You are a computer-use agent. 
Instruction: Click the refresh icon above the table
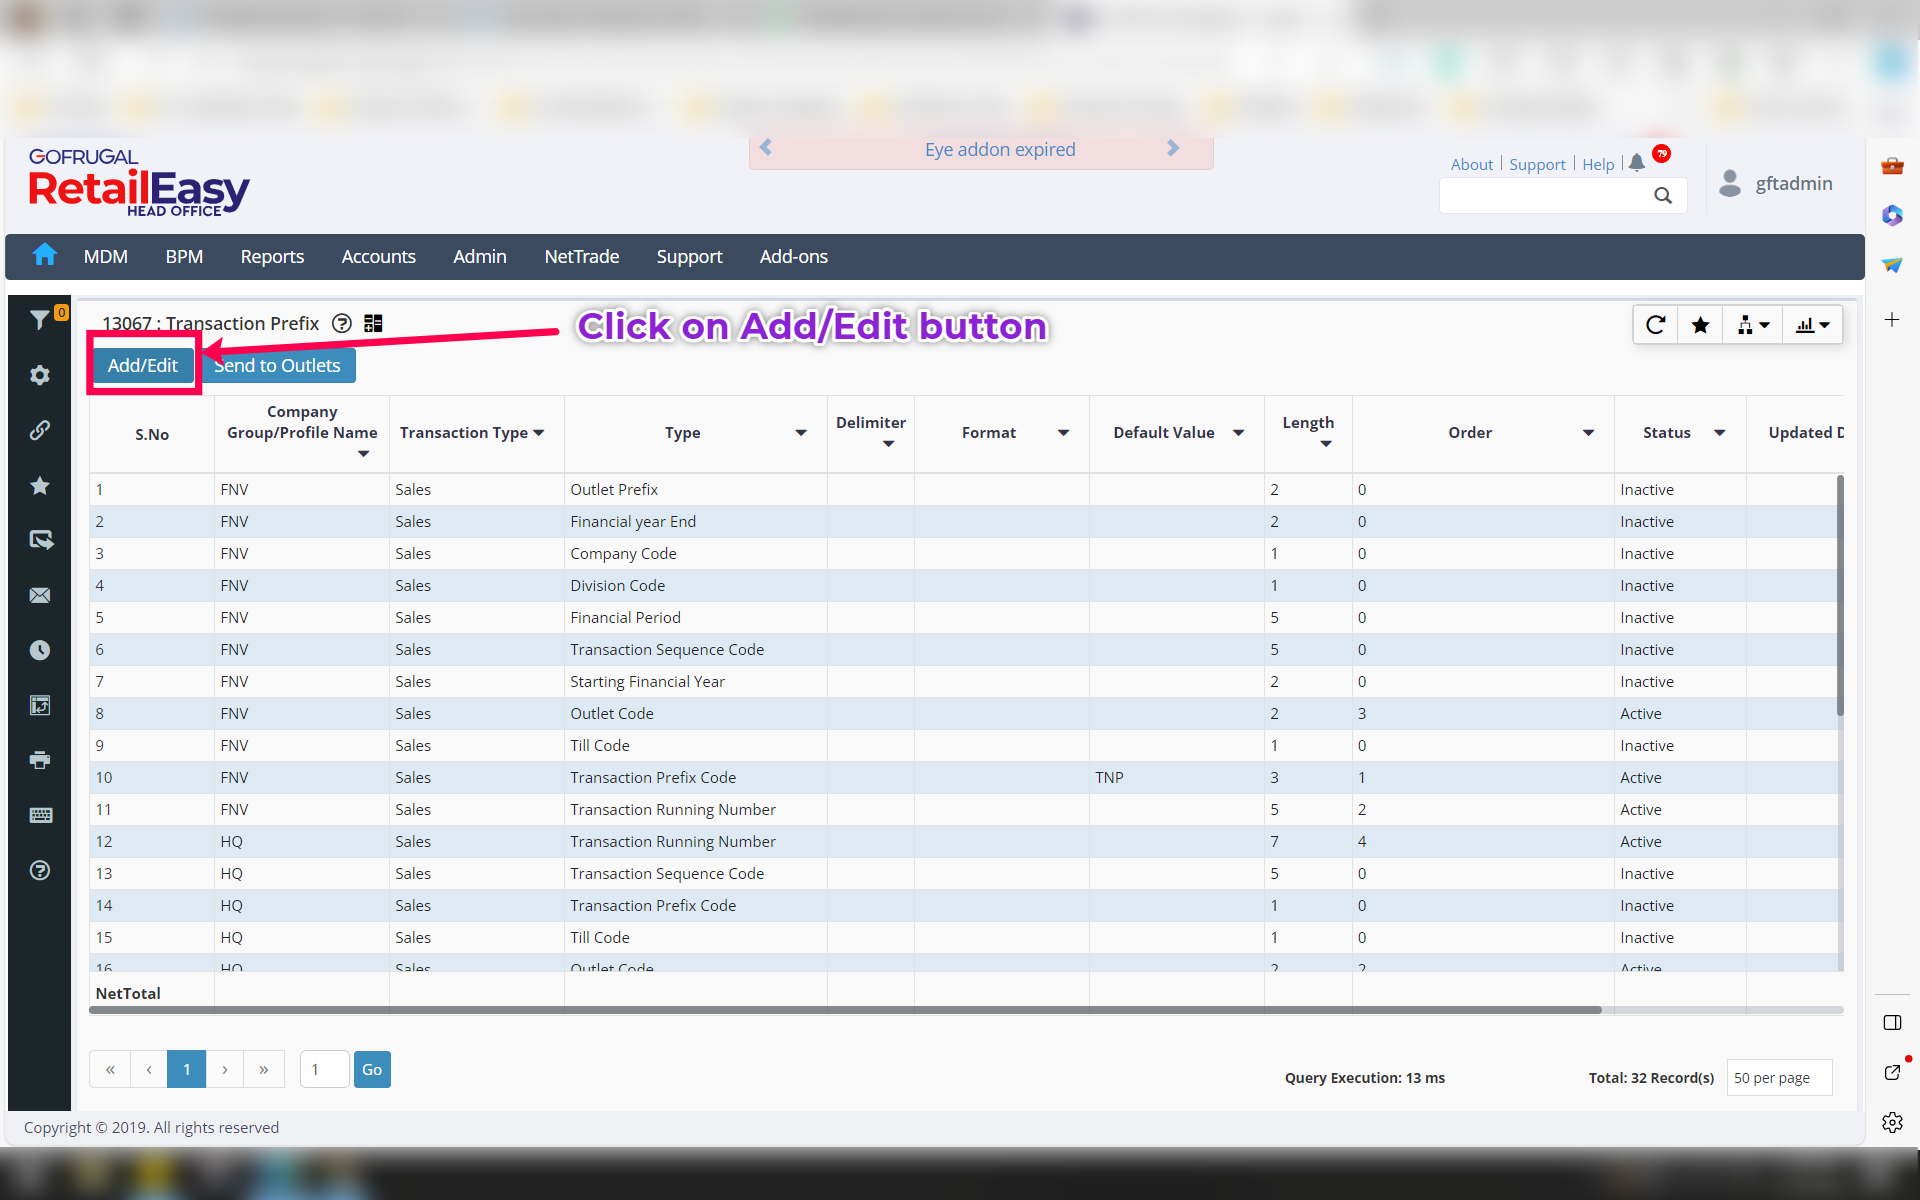1655,325
